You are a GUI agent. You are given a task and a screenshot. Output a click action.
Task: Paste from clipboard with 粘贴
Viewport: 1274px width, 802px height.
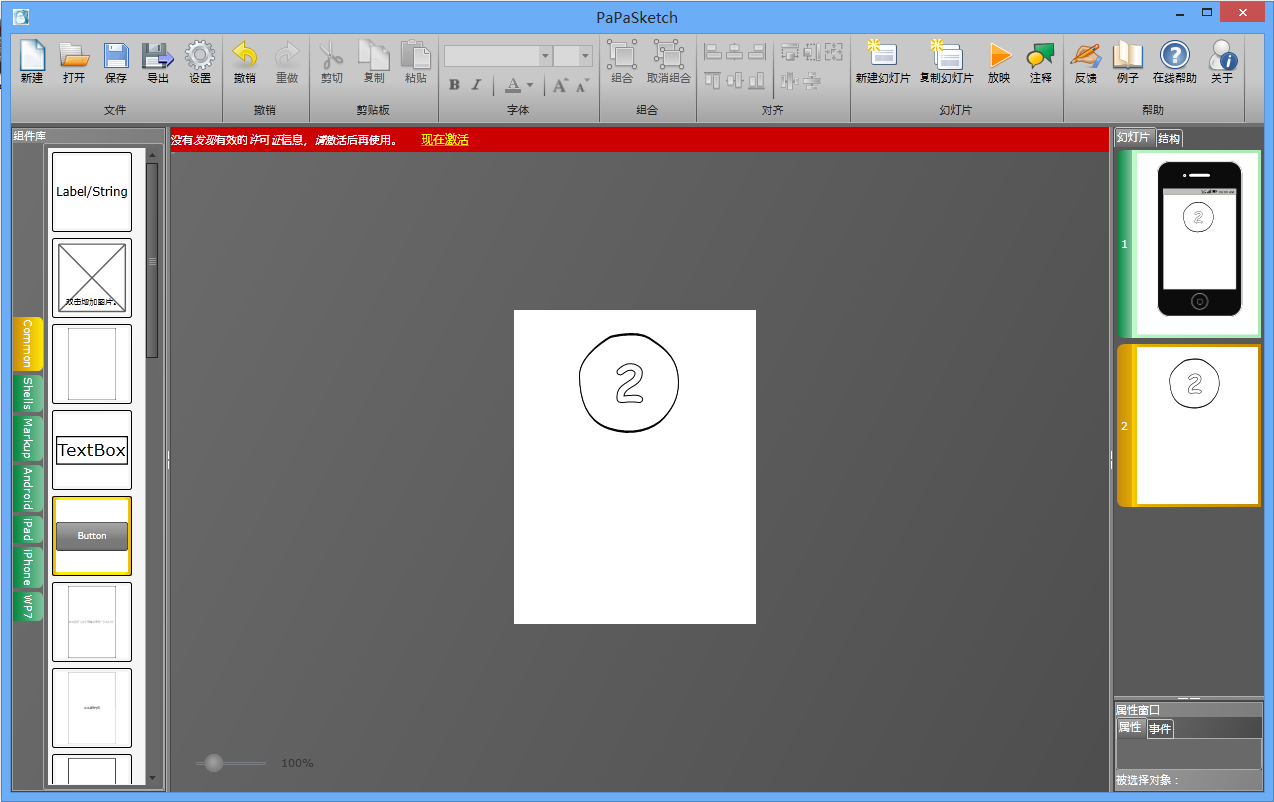(x=416, y=62)
